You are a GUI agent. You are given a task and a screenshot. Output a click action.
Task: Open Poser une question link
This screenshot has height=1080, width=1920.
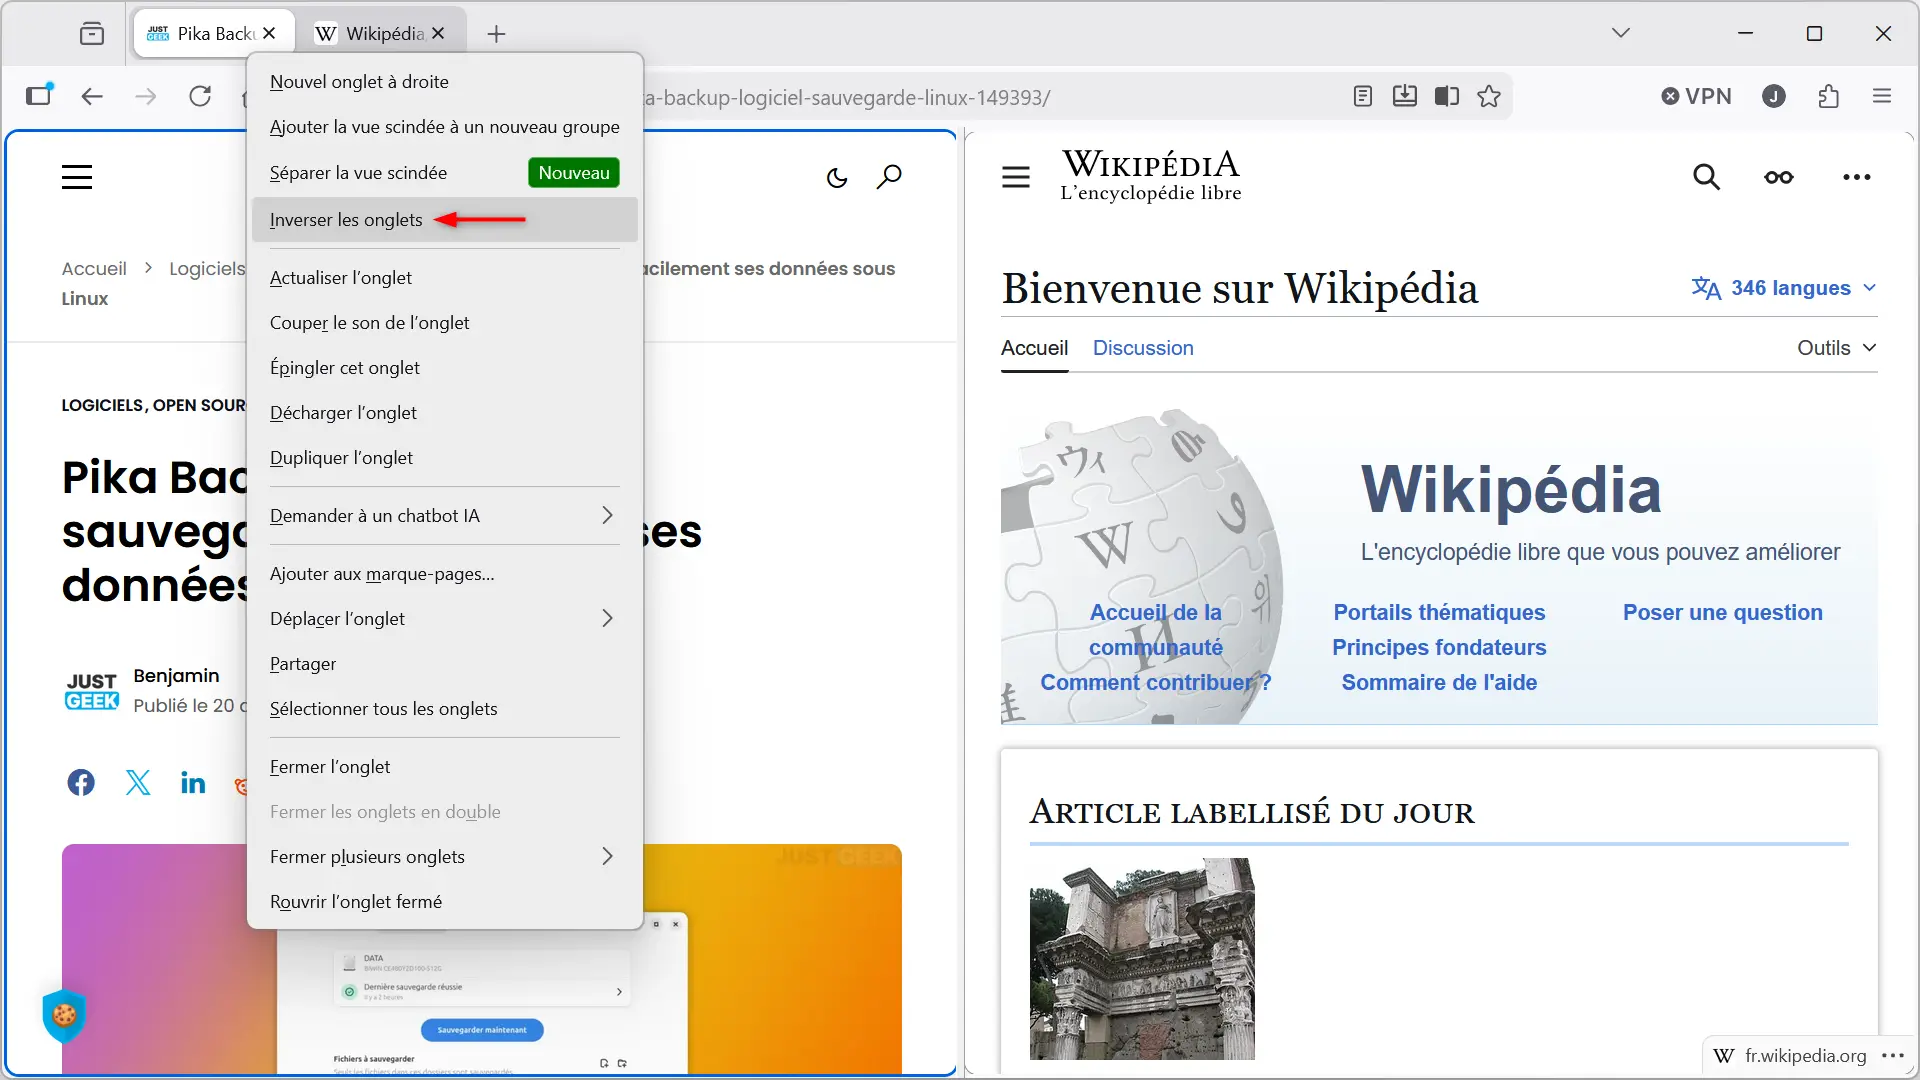[x=1722, y=612]
